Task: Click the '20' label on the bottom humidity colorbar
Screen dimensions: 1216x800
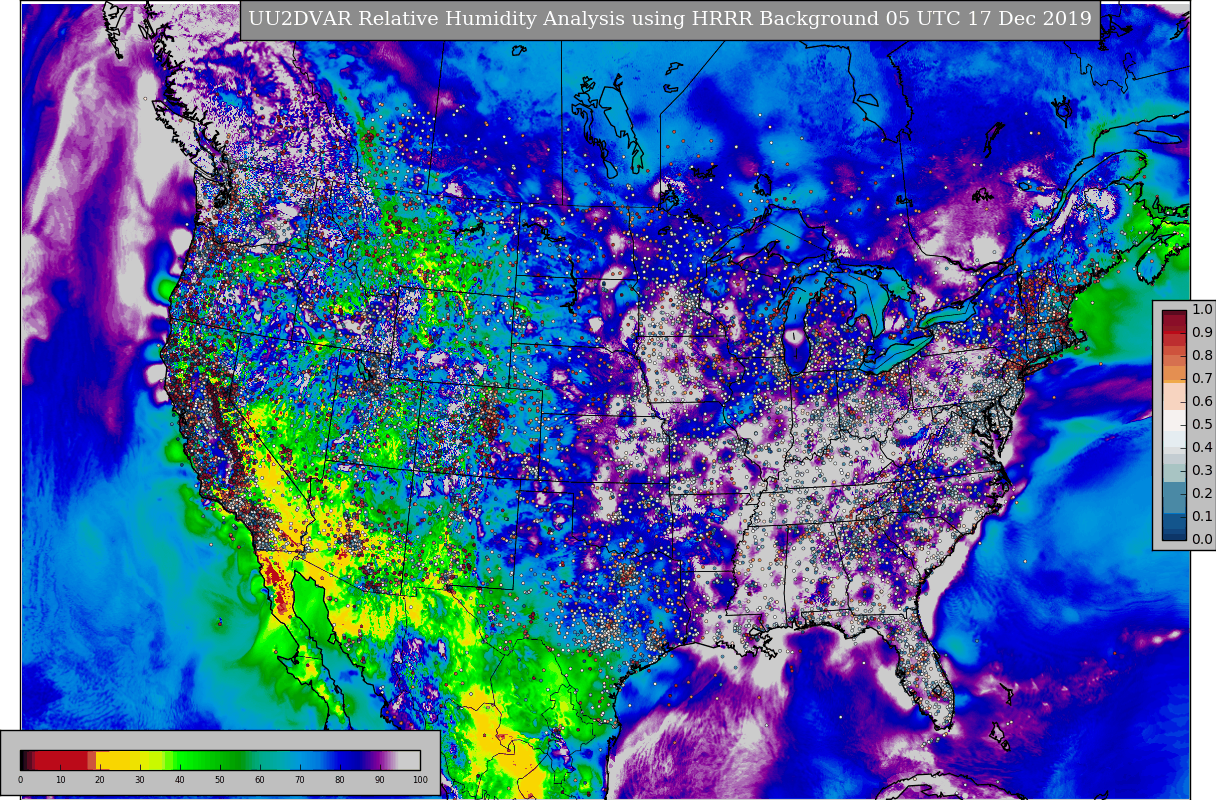Action: click(100, 780)
